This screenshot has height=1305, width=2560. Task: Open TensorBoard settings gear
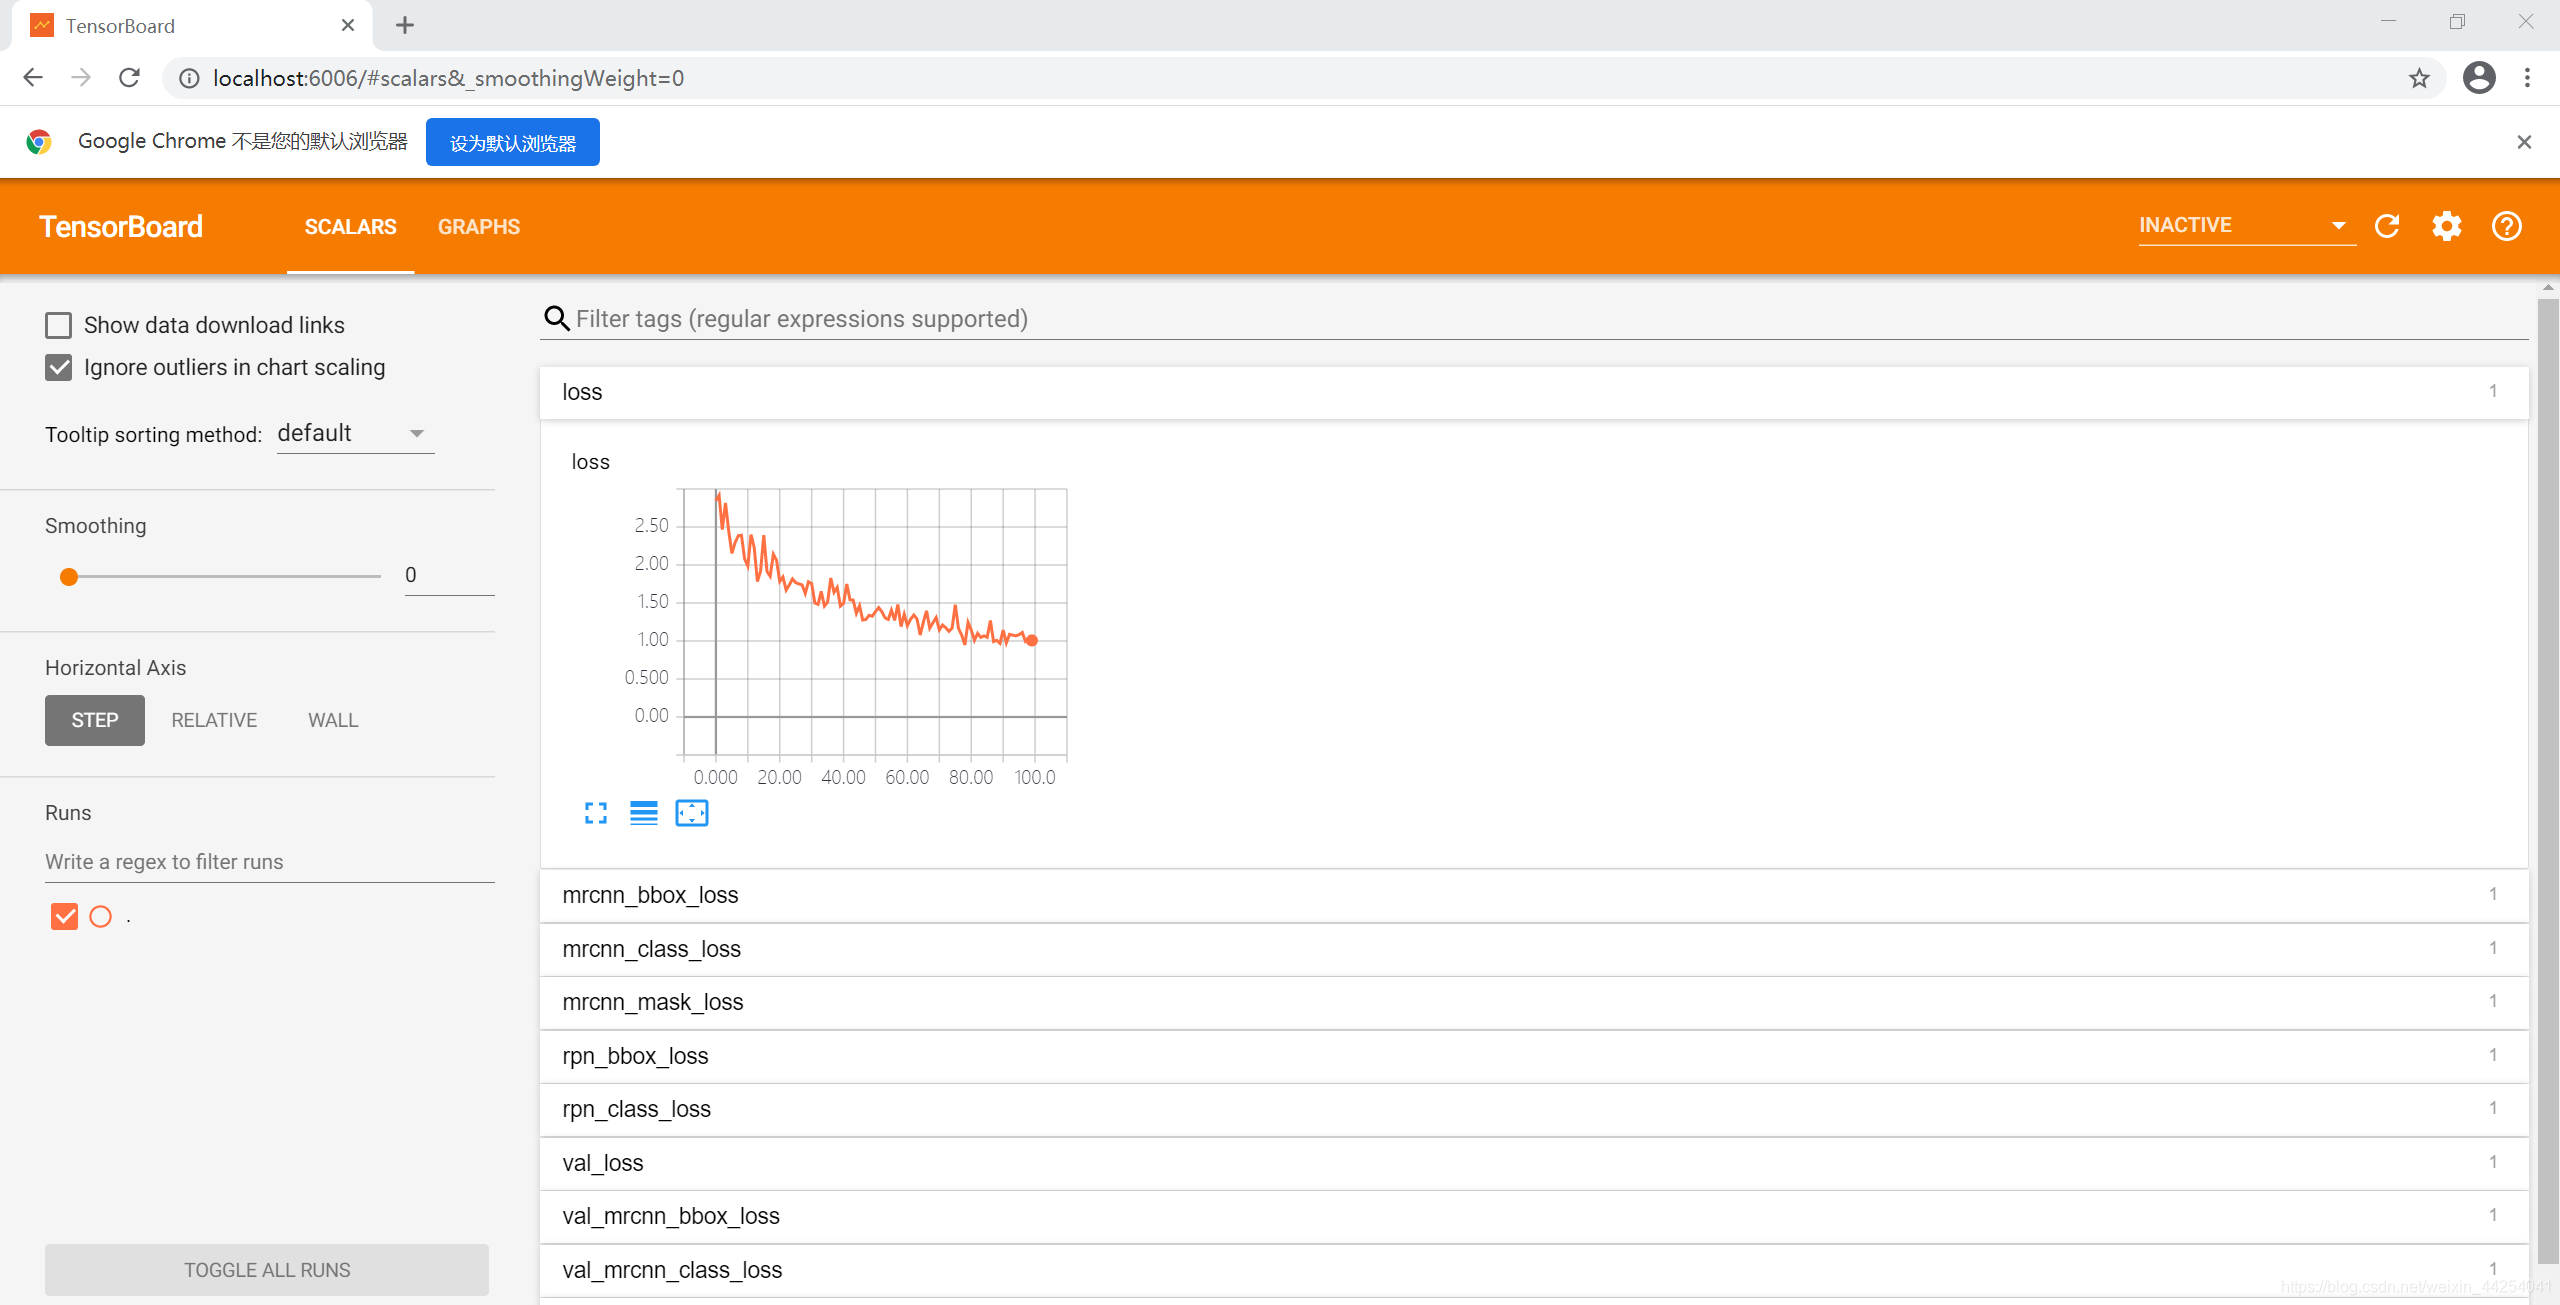(x=2447, y=226)
